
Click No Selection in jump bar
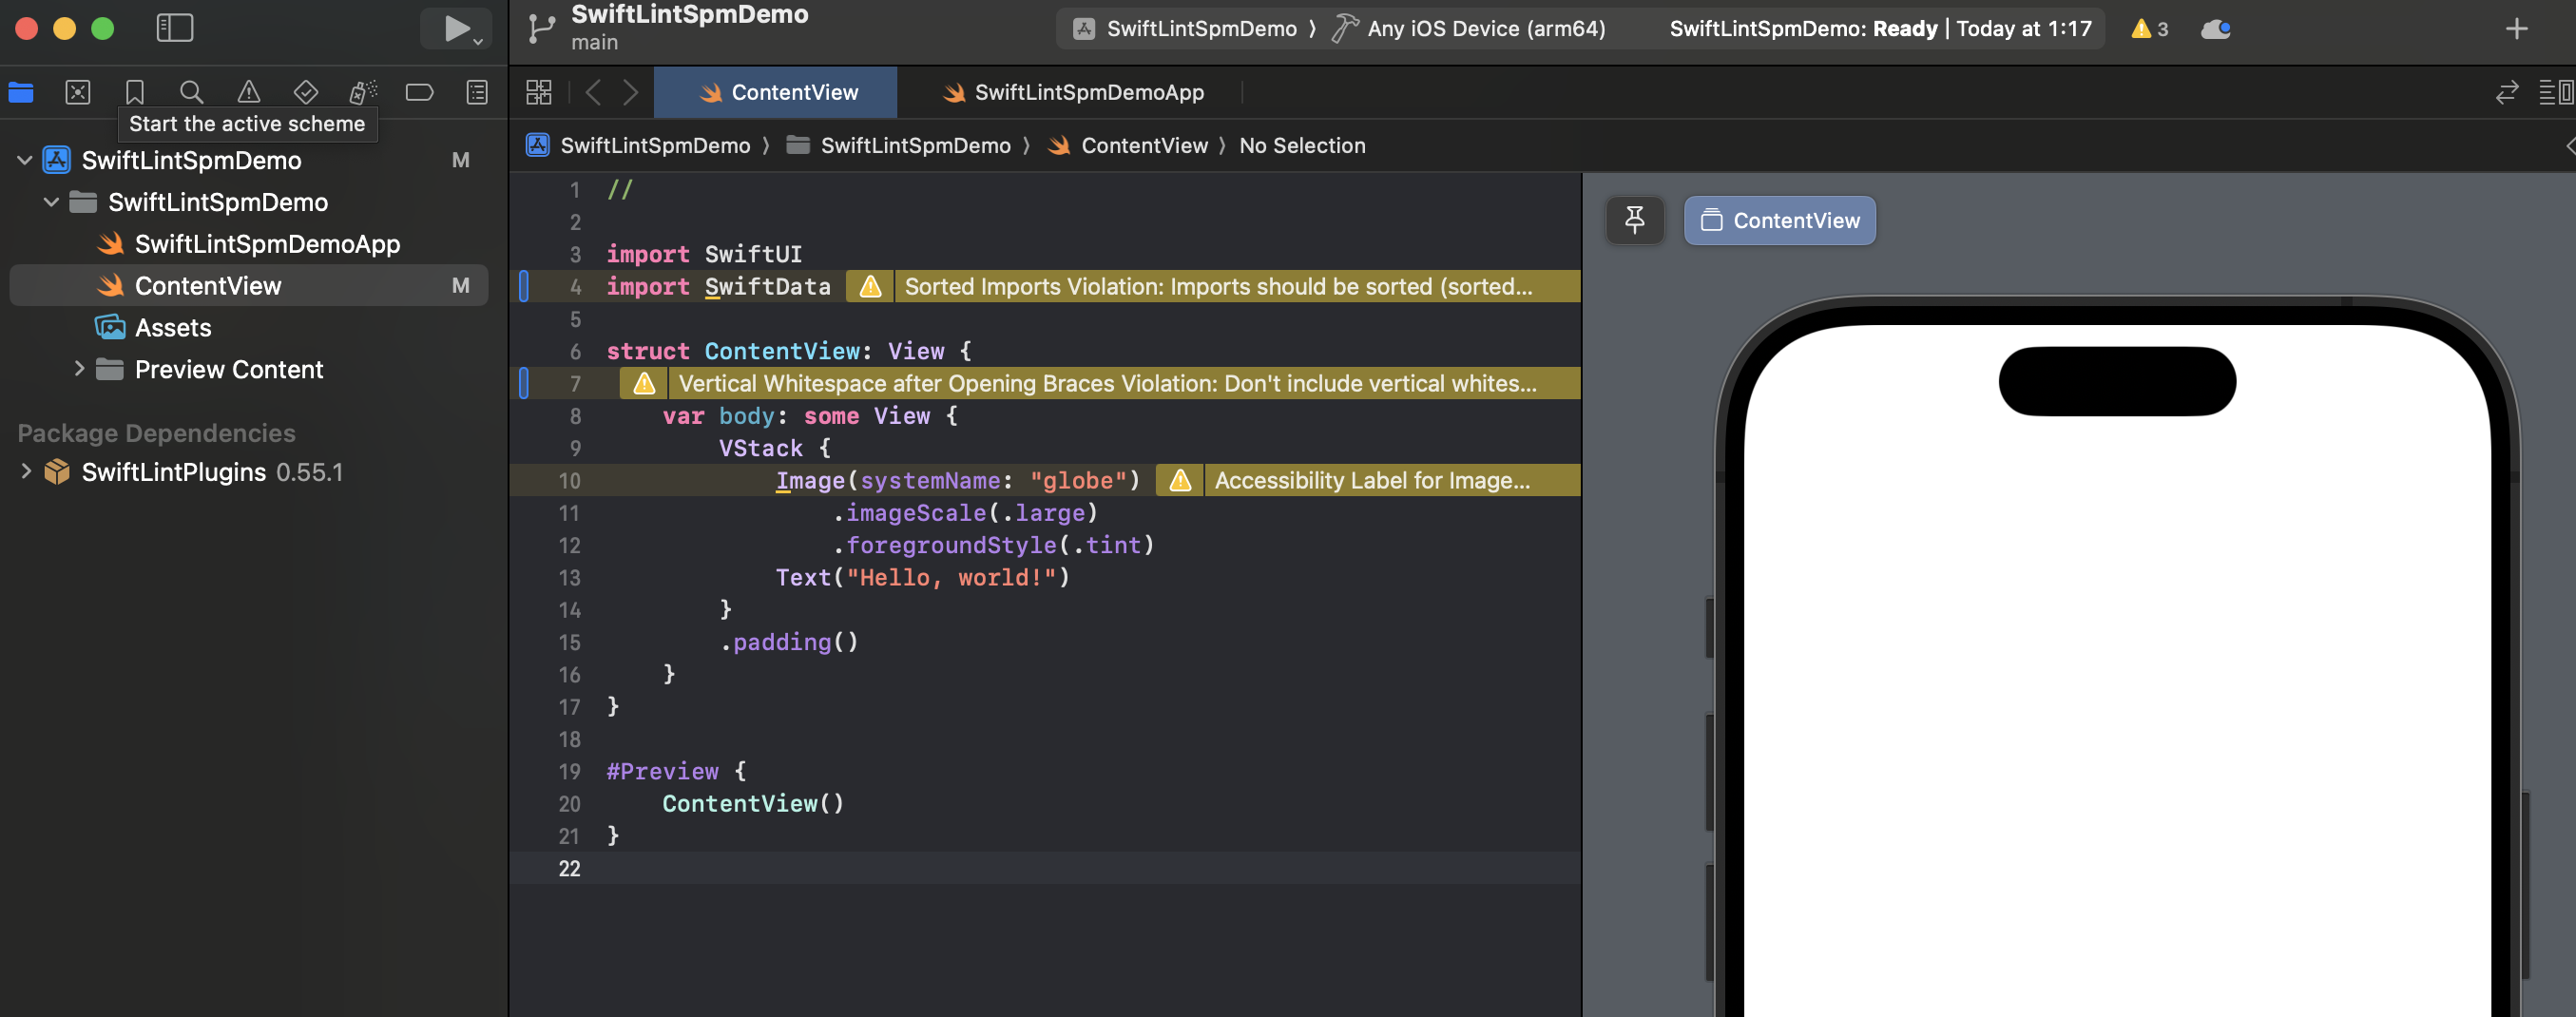1302,146
